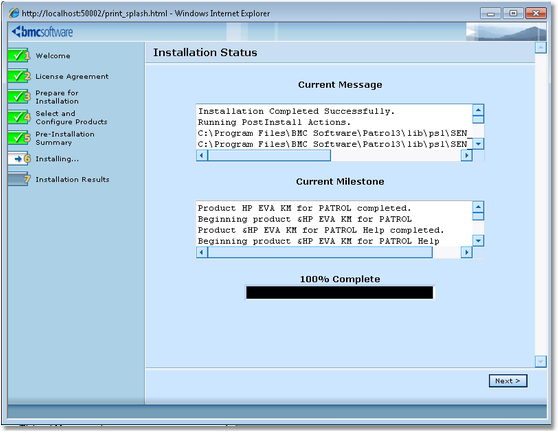The image size is (558, 433).
Task: Click scroll left arrow in Current Milestone box
Action: click(202, 252)
